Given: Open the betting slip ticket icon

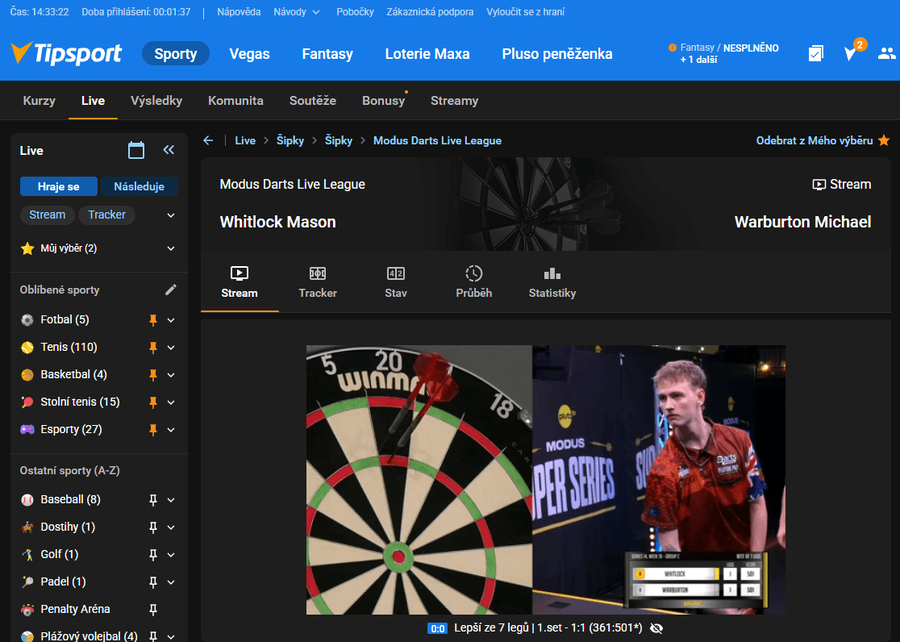Looking at the screenshot, I should (816, 53).
